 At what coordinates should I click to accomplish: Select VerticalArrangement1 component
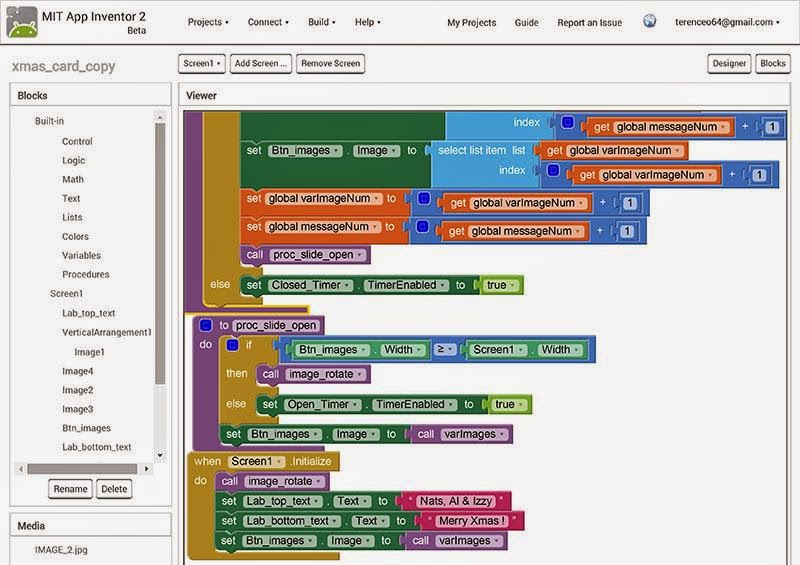(107, 332)
